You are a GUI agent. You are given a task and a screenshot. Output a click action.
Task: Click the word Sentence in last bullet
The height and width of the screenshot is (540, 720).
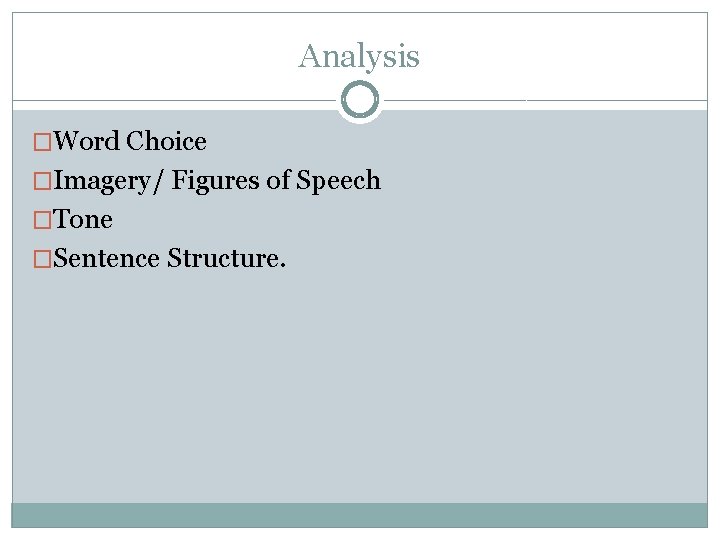107,259
